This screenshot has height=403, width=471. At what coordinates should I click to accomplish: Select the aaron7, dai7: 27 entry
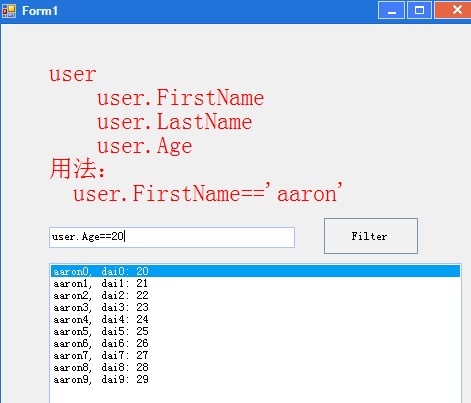(255, 355)
